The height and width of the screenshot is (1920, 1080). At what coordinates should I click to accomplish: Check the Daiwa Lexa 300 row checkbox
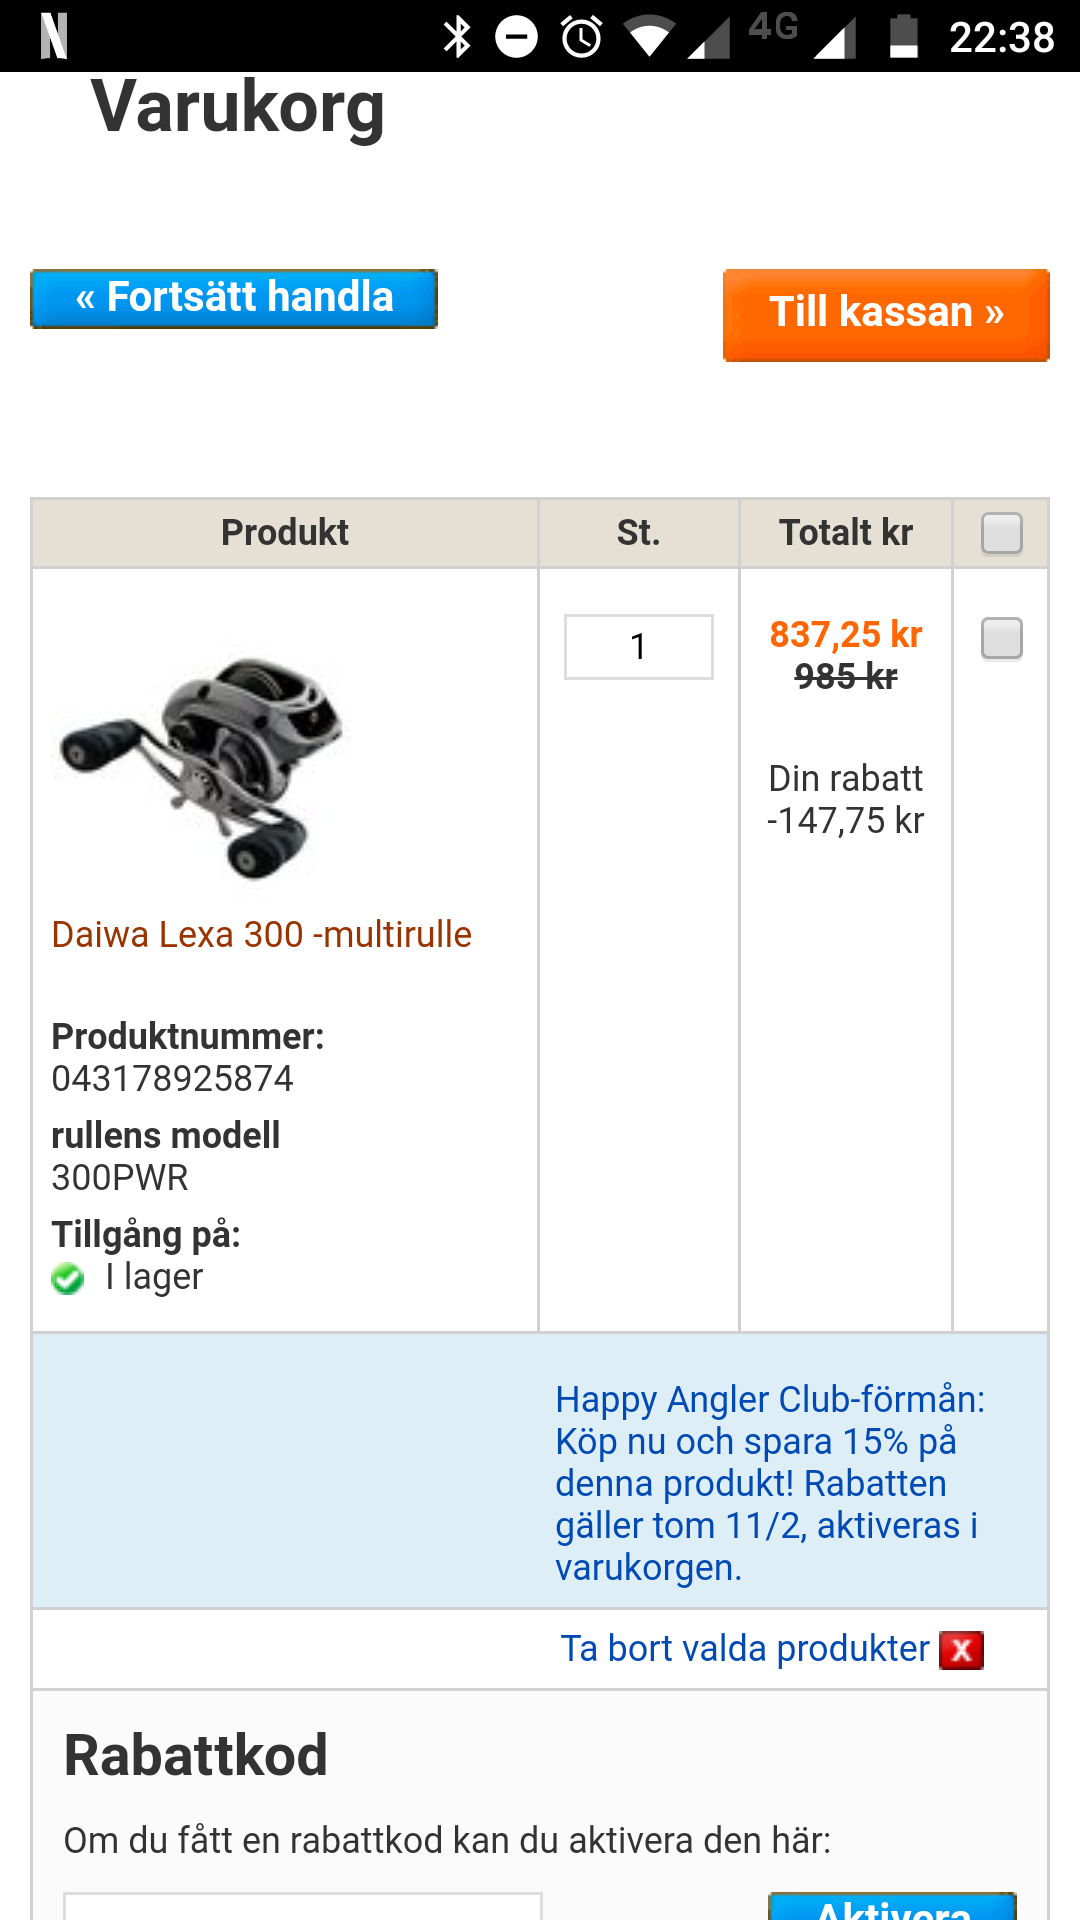[1001, 638]
